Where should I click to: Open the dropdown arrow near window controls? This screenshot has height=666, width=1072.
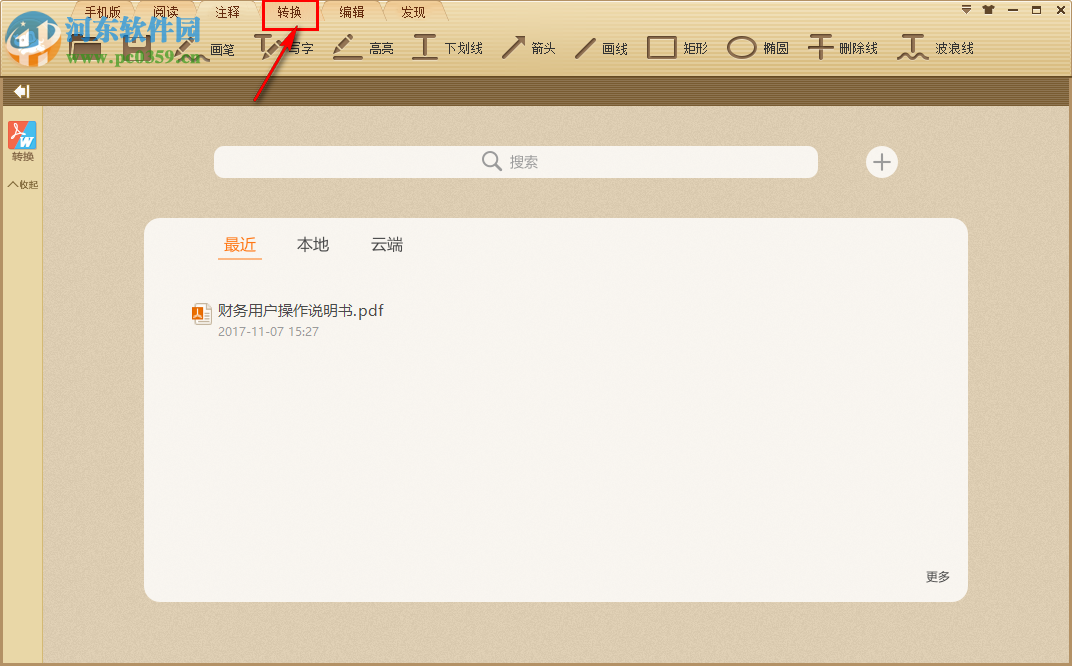tap(965, 9)
